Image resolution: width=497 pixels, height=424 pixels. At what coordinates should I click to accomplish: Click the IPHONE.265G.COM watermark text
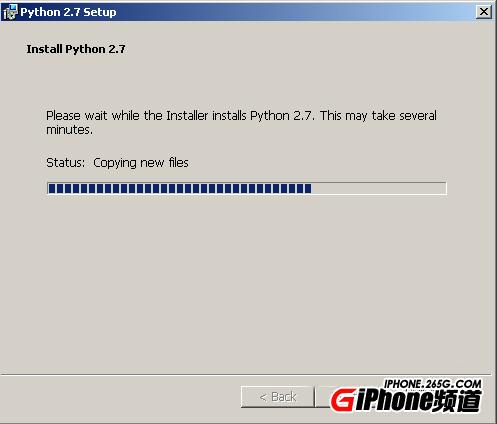[x=433, y=384]
